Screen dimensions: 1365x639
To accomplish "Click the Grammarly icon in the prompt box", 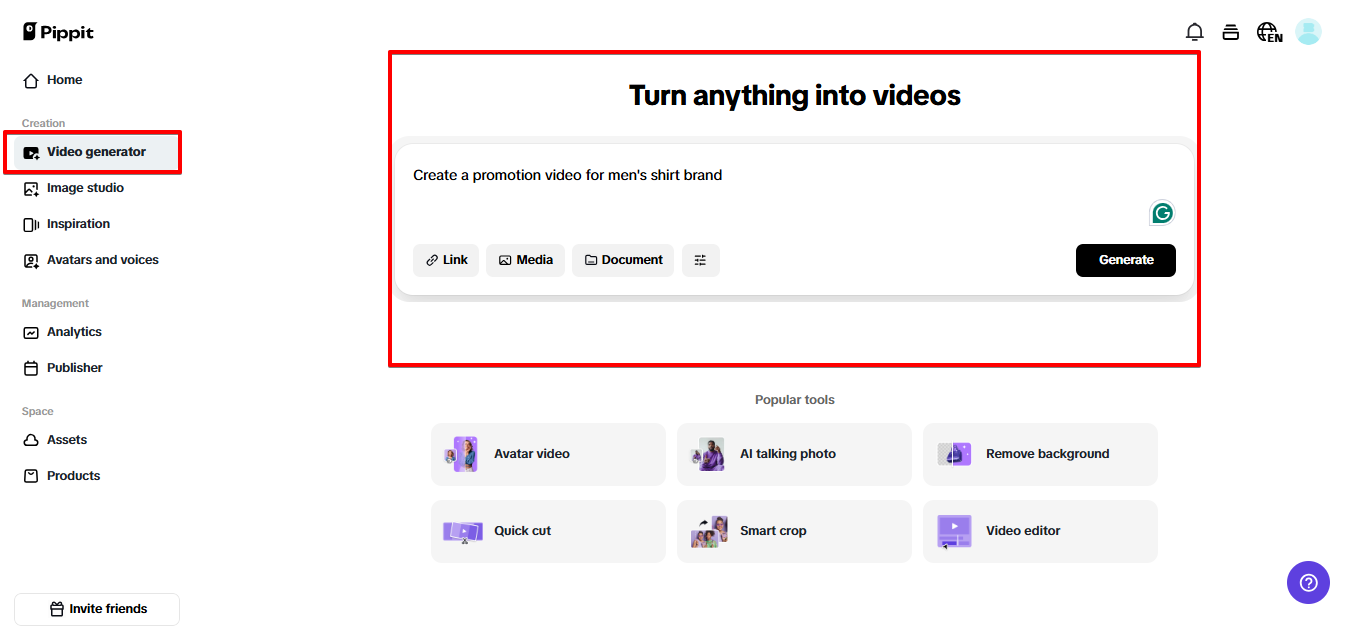I will (1162, 213).
